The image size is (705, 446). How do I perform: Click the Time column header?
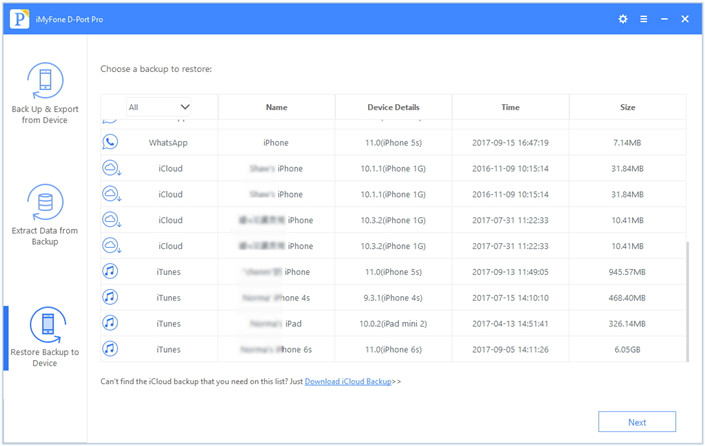click(x=510, y=107)
